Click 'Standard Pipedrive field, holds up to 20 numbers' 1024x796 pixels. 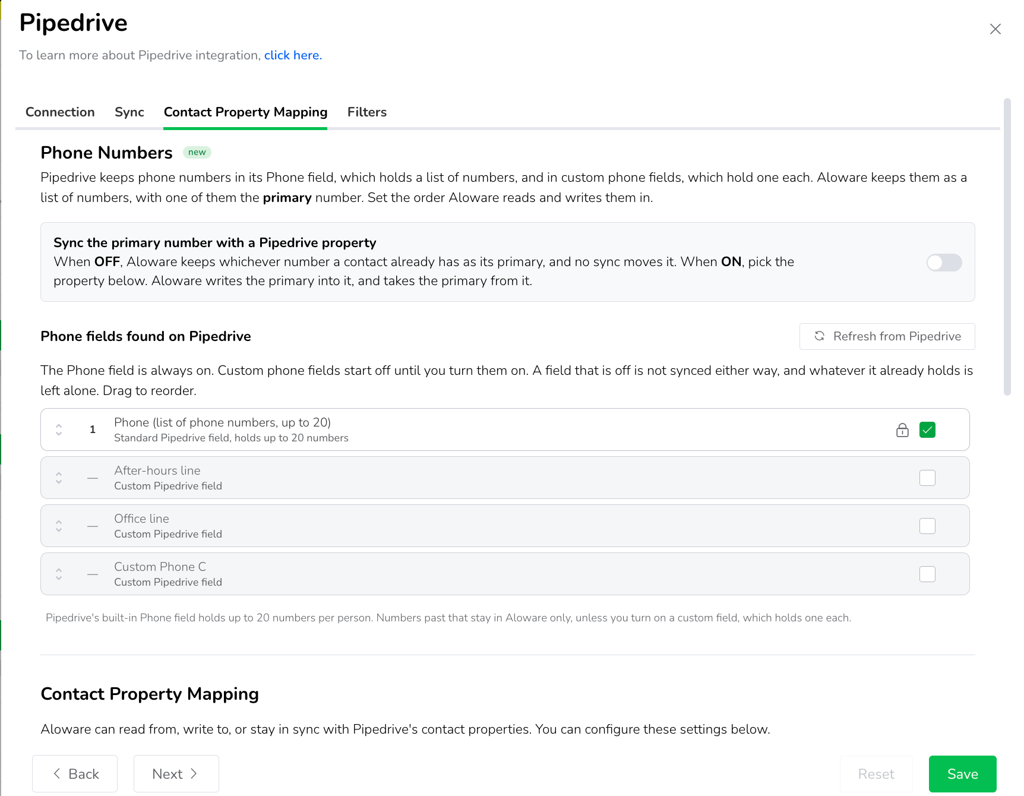coord(231,438)
